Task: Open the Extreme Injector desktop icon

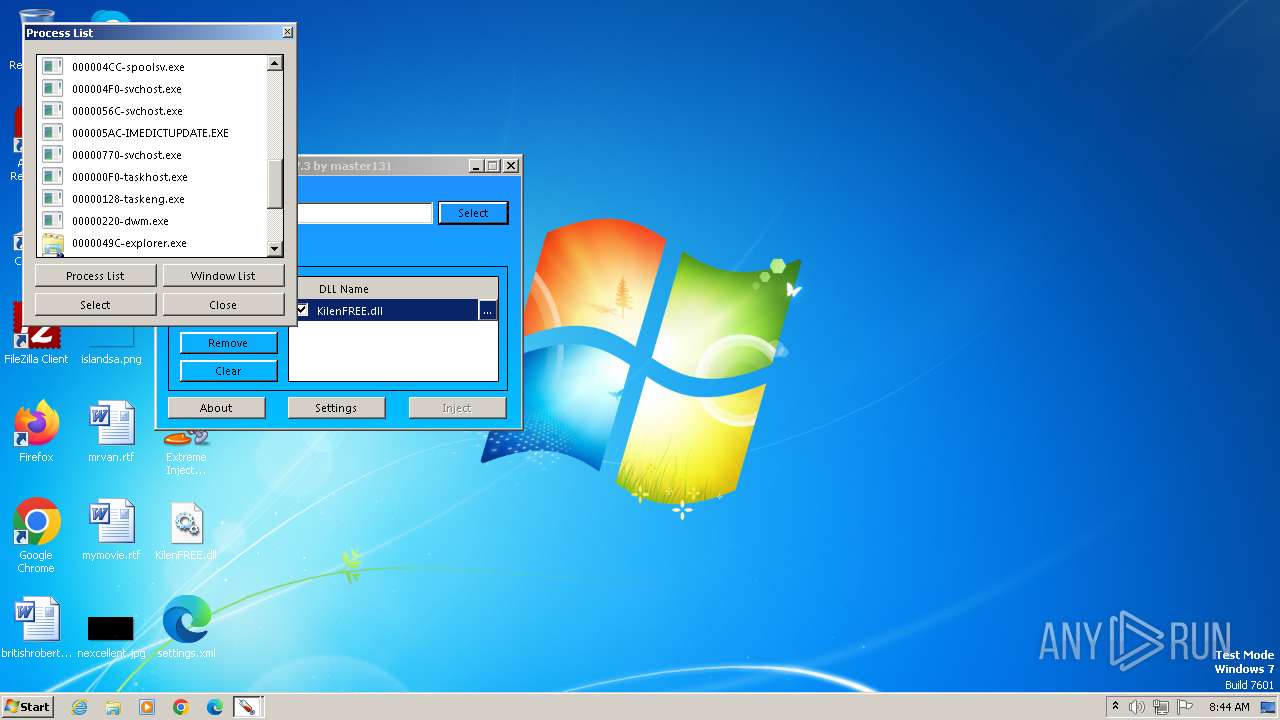Action: point(186,450)
